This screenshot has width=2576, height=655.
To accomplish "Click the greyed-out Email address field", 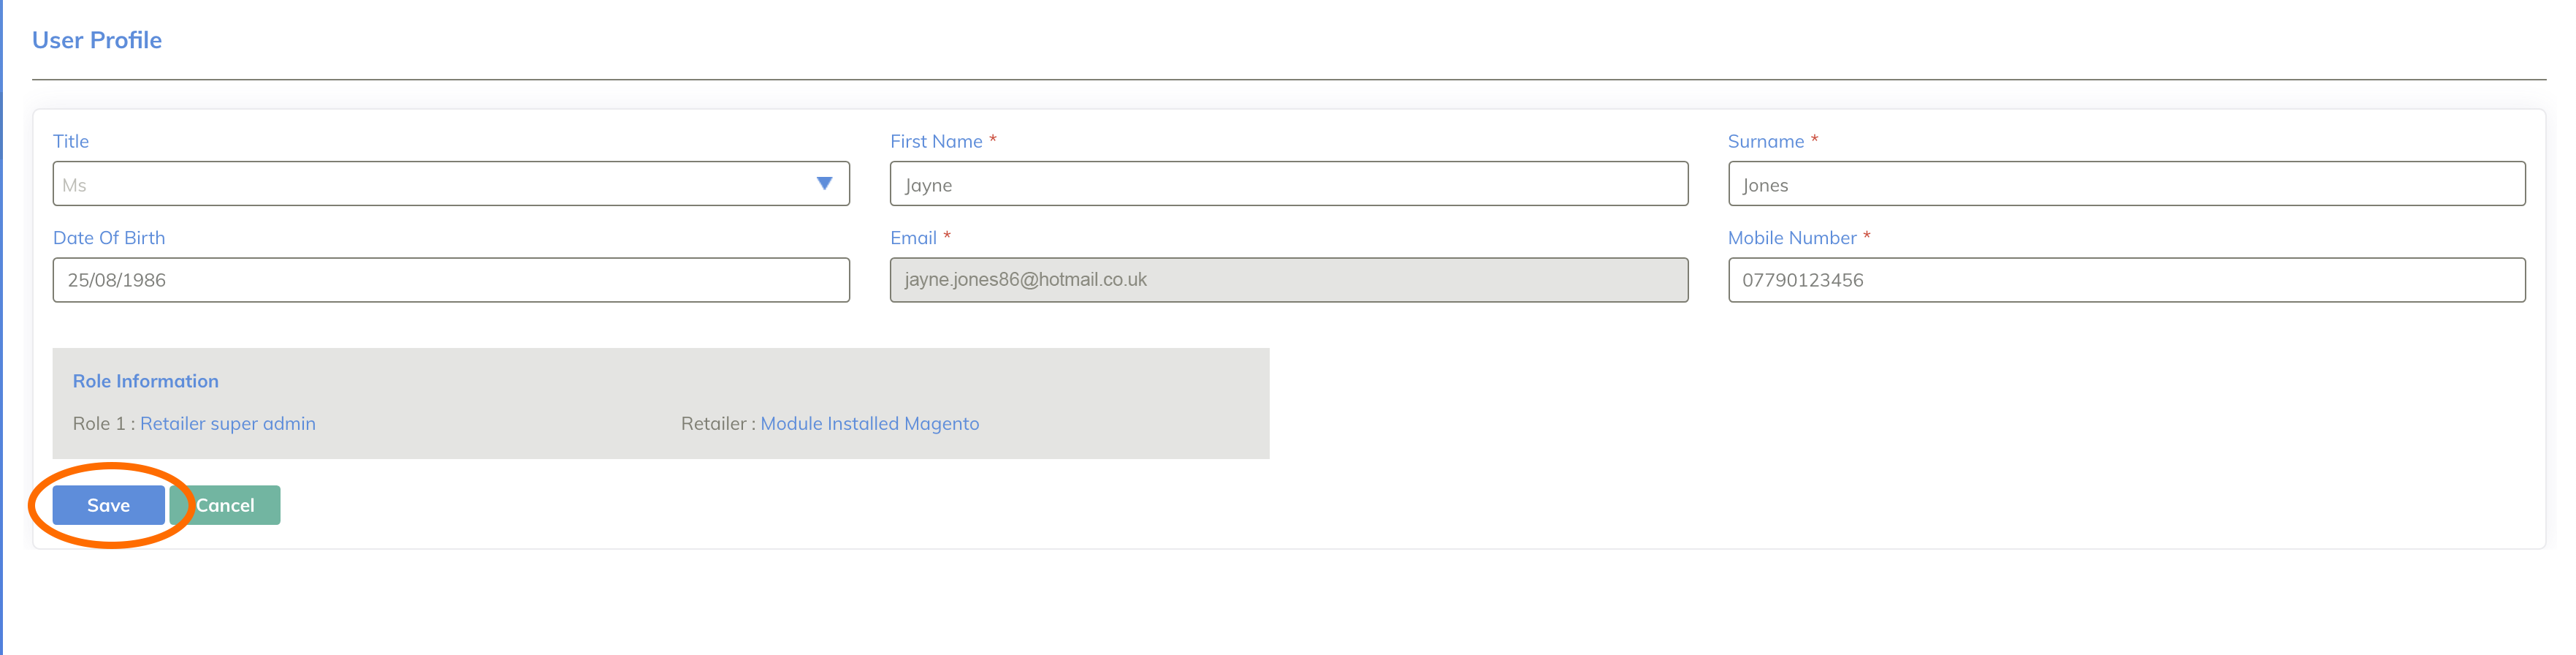I will click(1288, 280).
